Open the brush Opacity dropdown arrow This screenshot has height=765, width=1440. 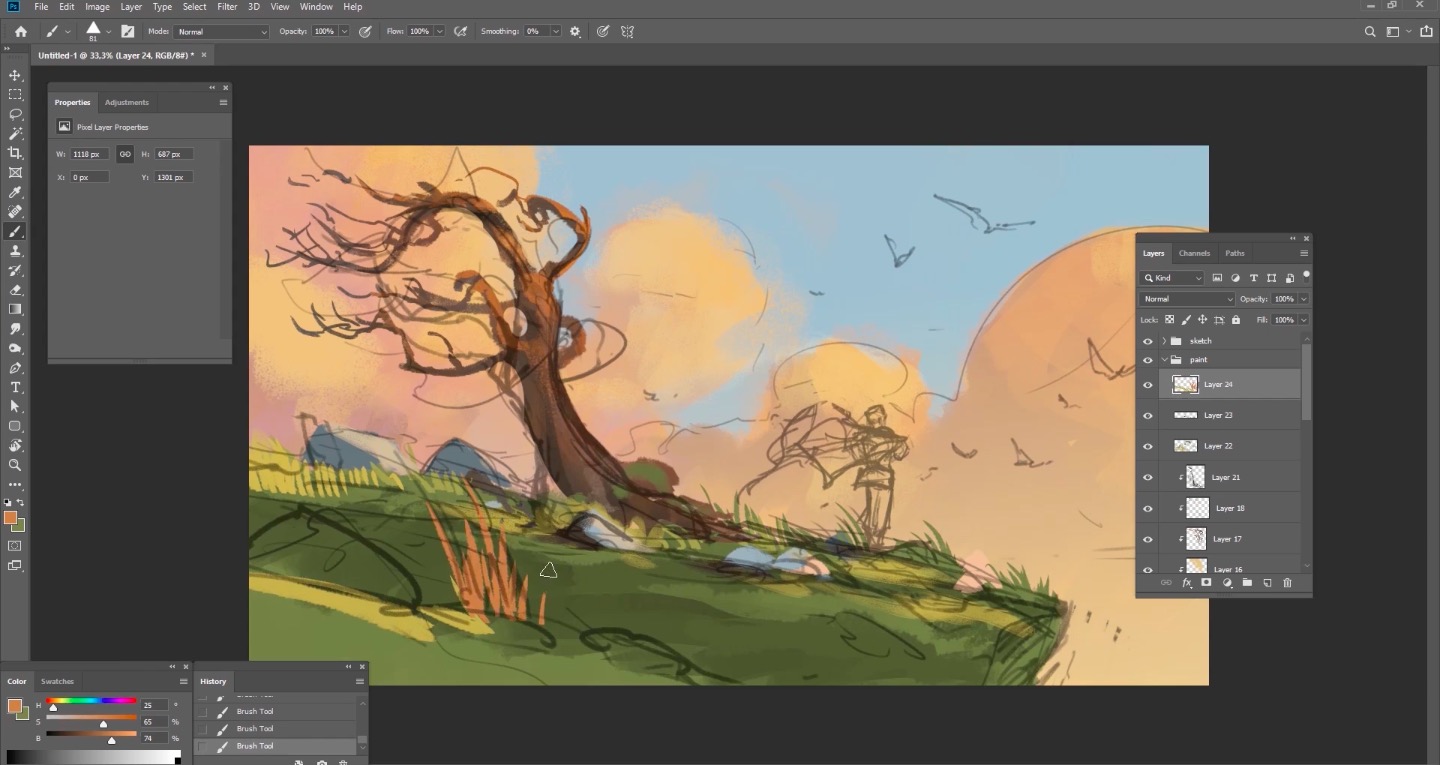tap(345, 32)
